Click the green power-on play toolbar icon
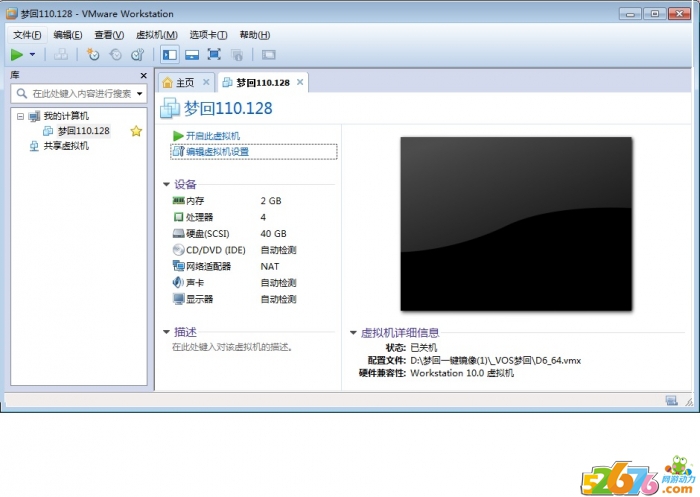 tap(17, 55)
